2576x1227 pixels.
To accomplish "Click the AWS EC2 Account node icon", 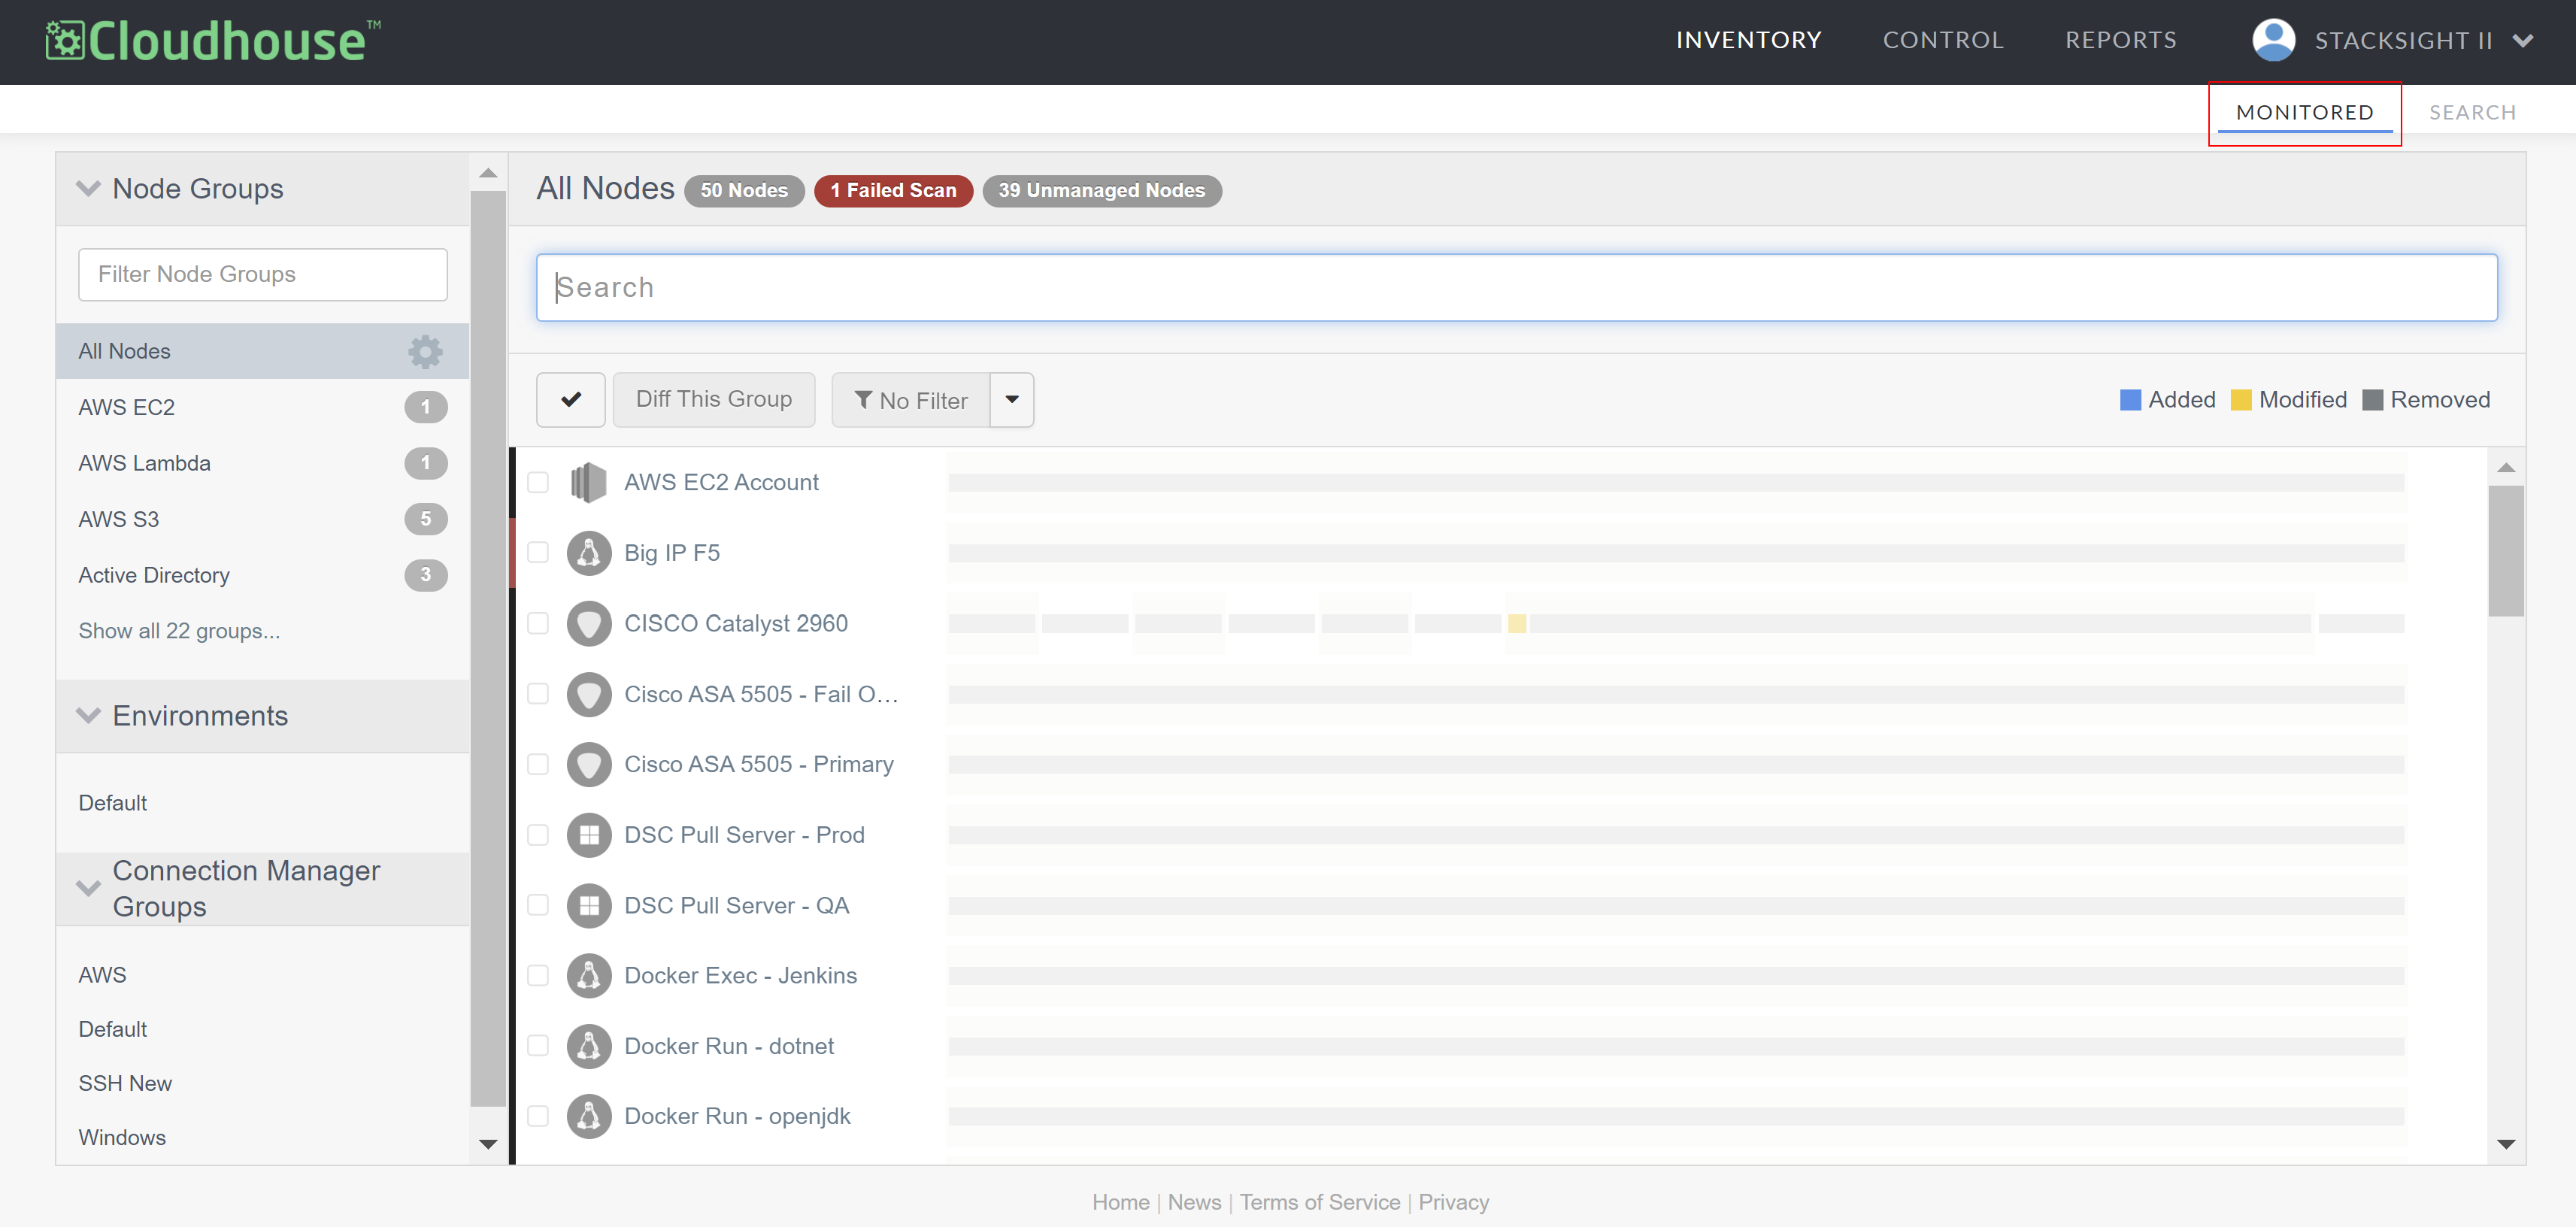I will pos(589,482).
